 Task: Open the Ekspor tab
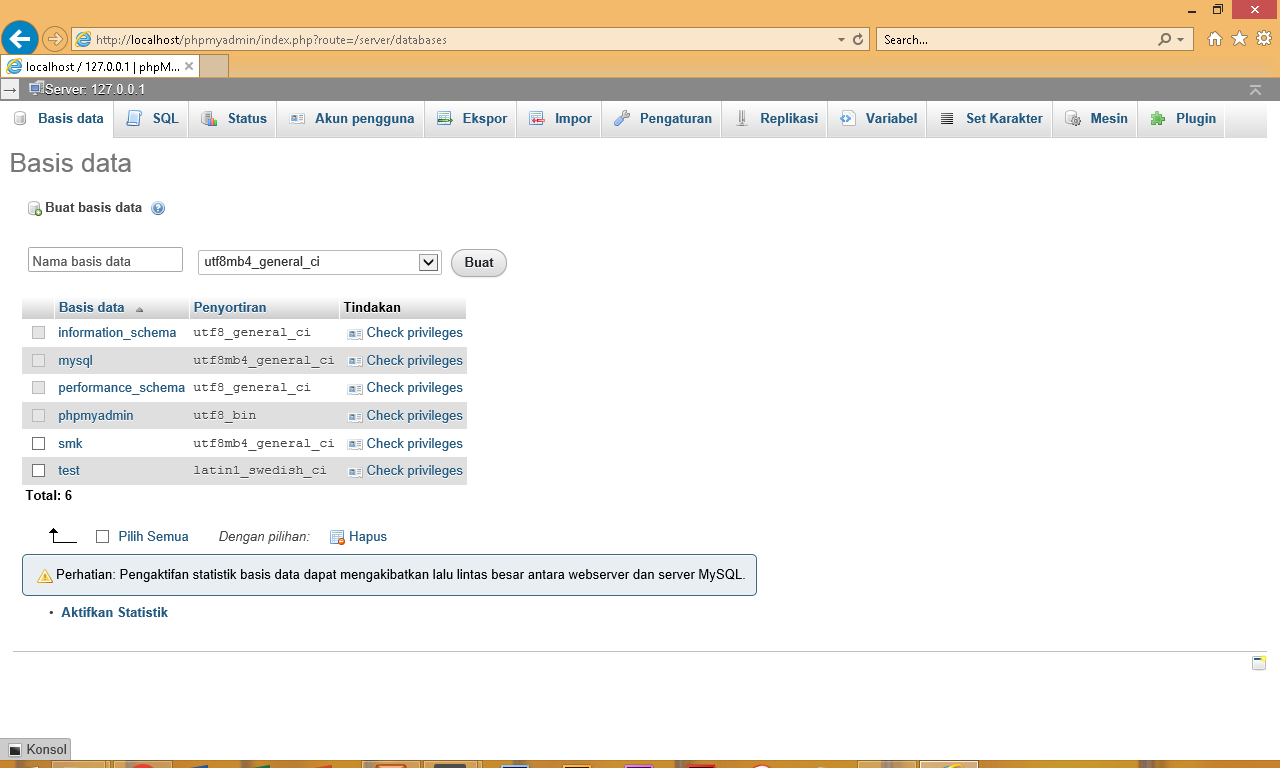[x=472, y=118]
